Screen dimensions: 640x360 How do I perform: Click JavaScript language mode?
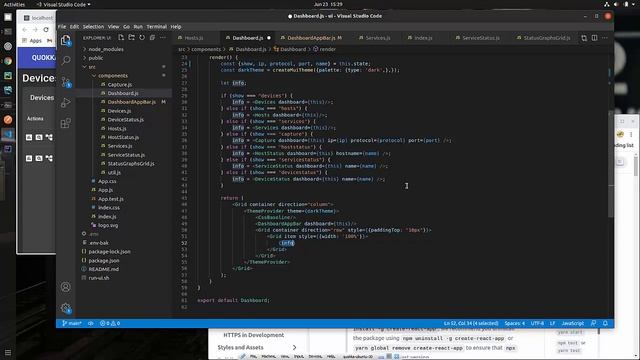[573, 323]
